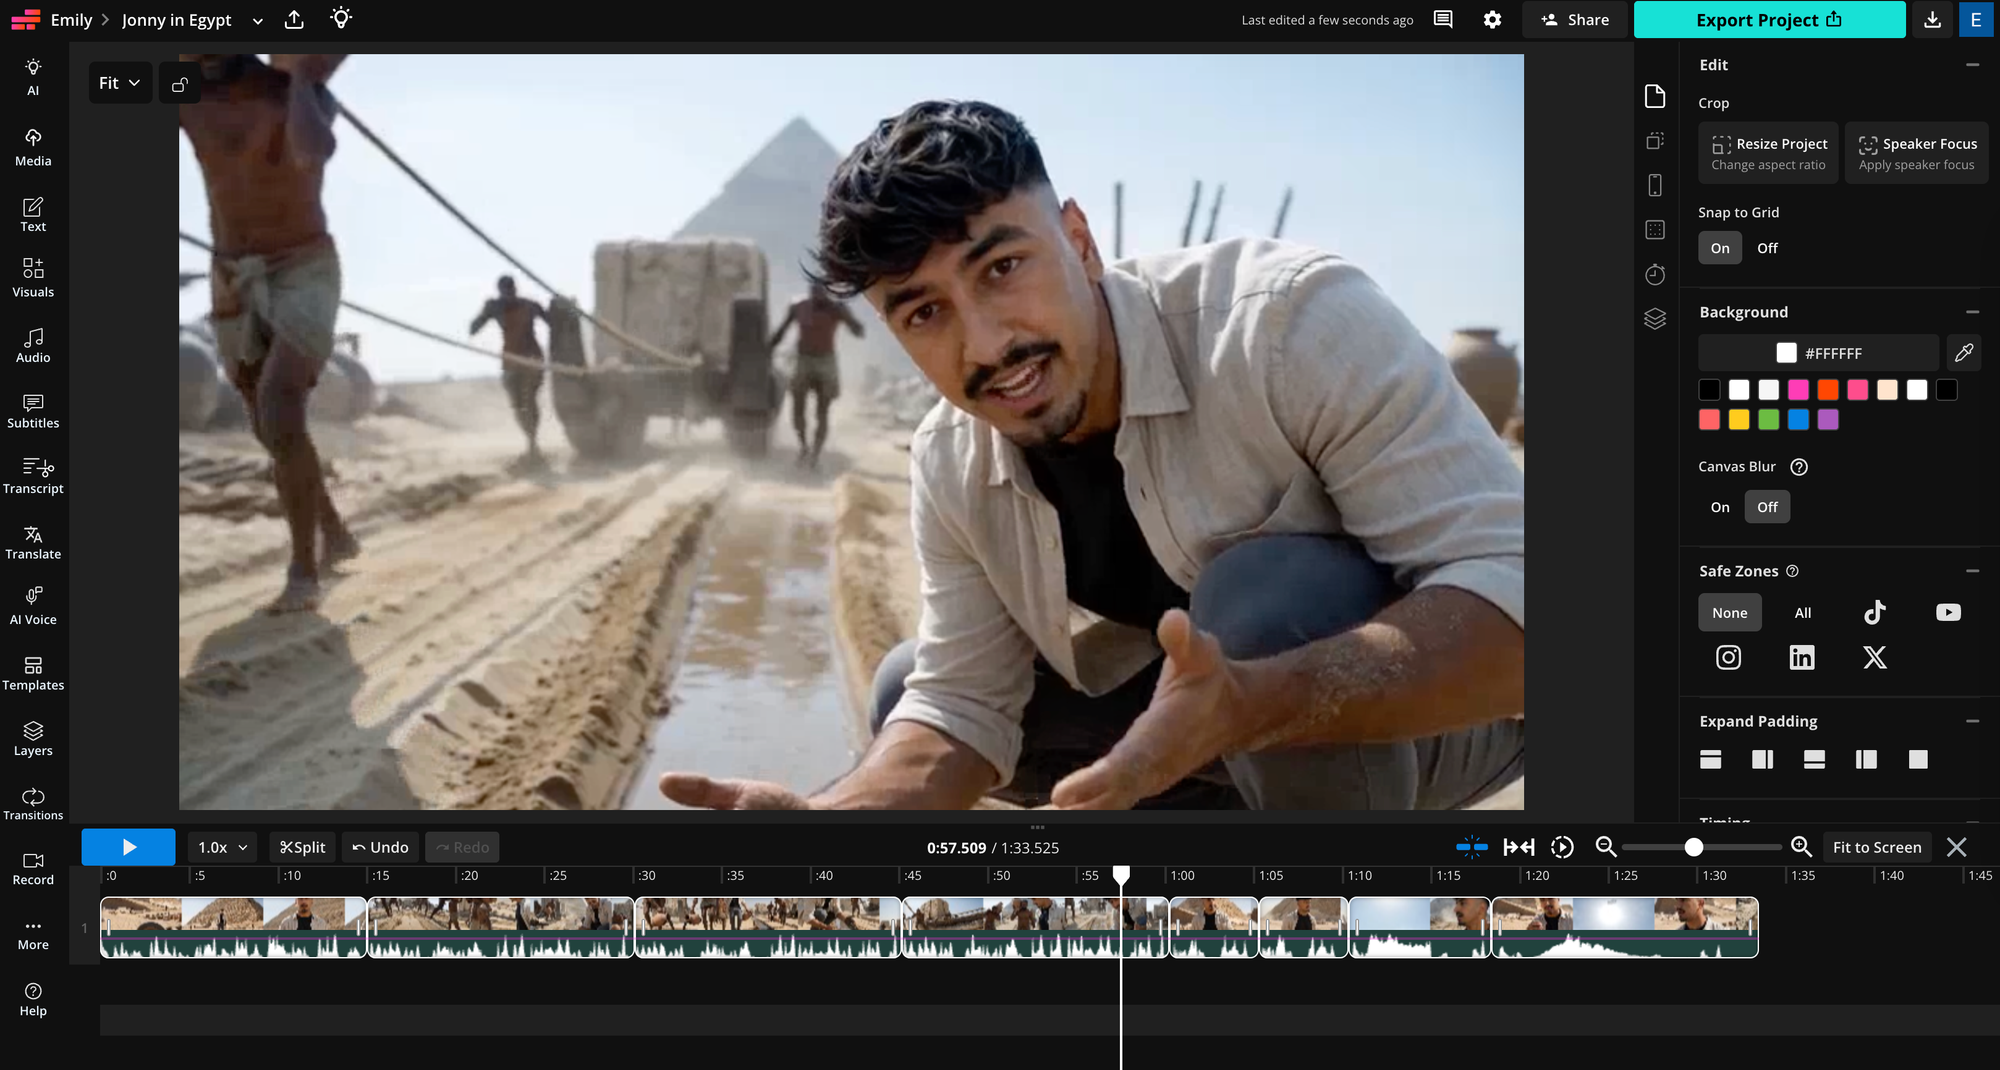
Task: Turn Snap to Grid On
Action: [1720, 248]
